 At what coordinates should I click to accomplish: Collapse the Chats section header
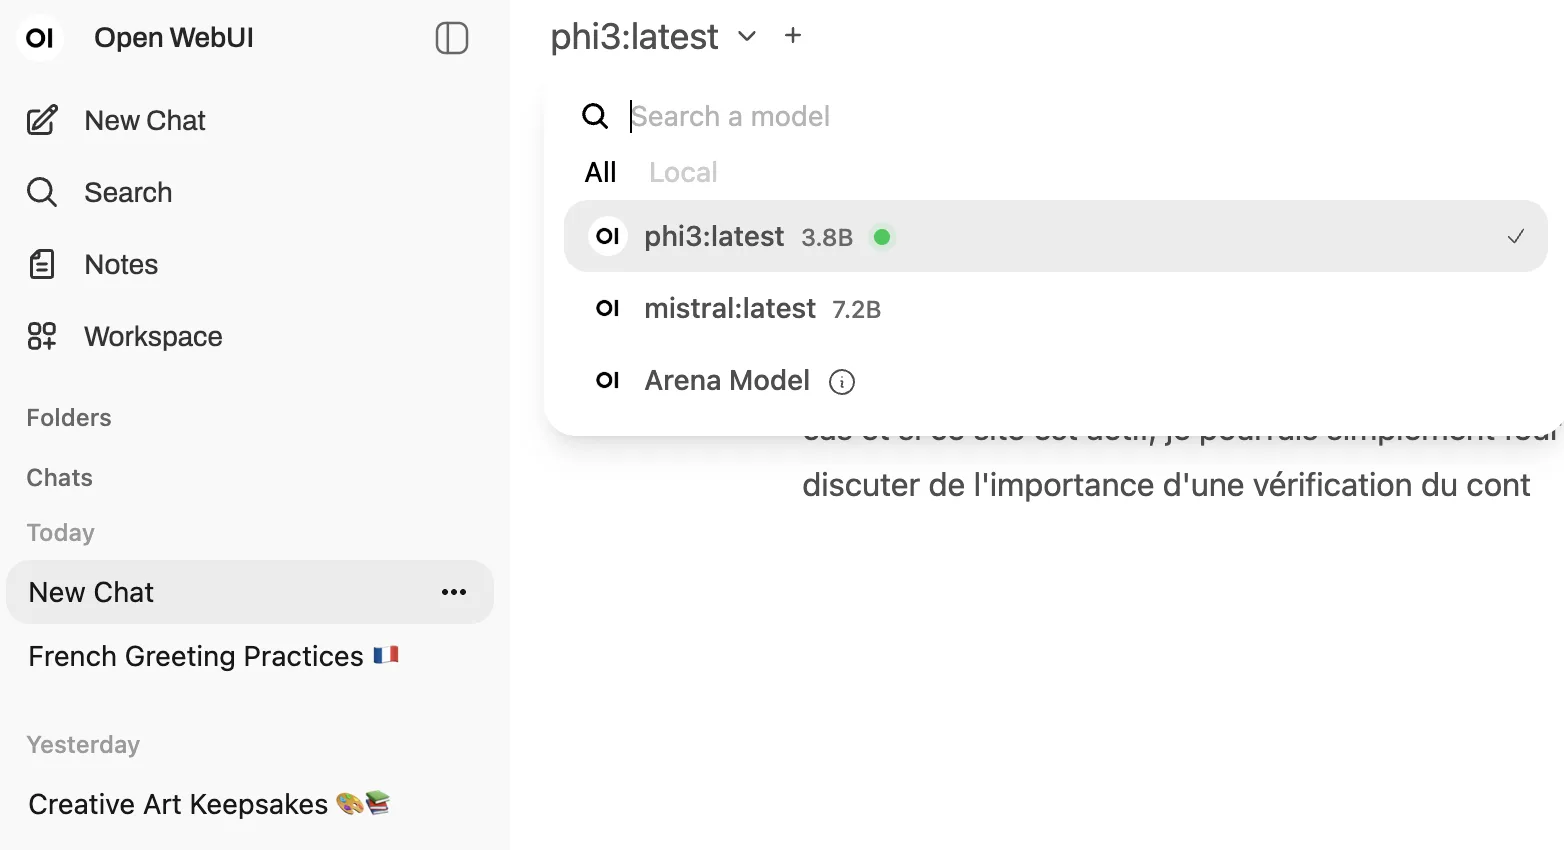(60, 478)
